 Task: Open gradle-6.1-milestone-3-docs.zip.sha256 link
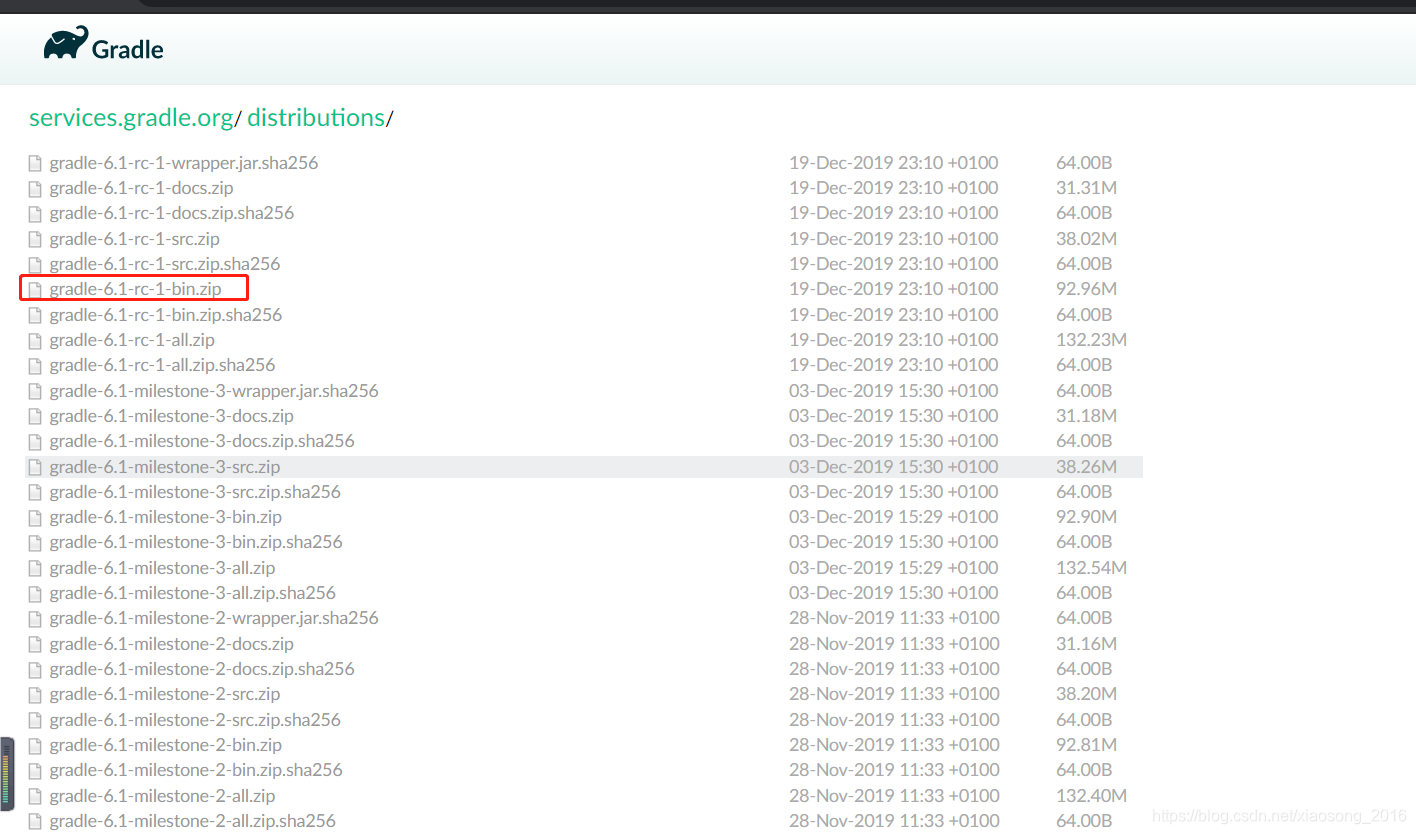pyautogui.click(x=202, y=441)
